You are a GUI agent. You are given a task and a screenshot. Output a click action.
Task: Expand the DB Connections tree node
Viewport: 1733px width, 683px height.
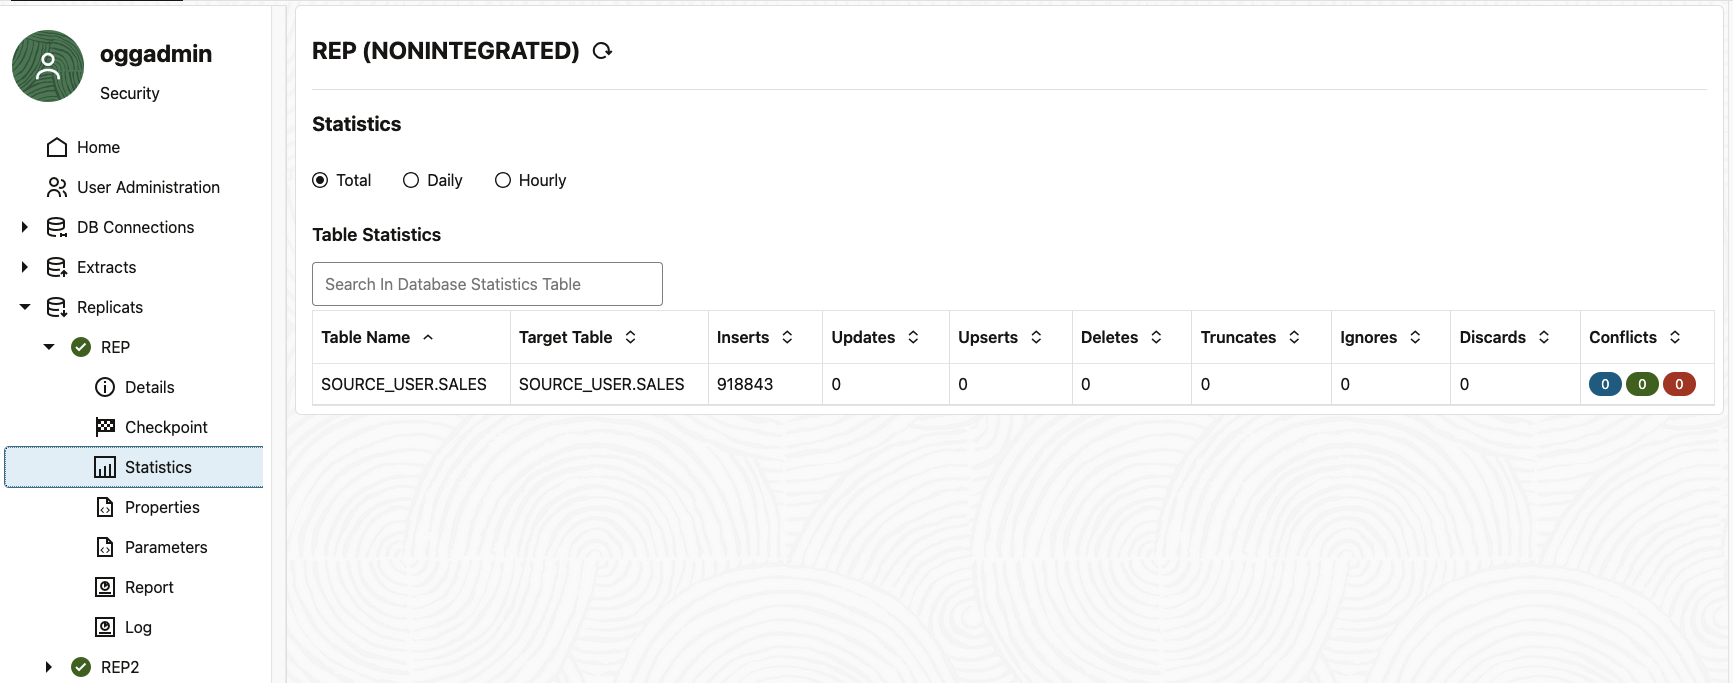click(x=25, y=227)
